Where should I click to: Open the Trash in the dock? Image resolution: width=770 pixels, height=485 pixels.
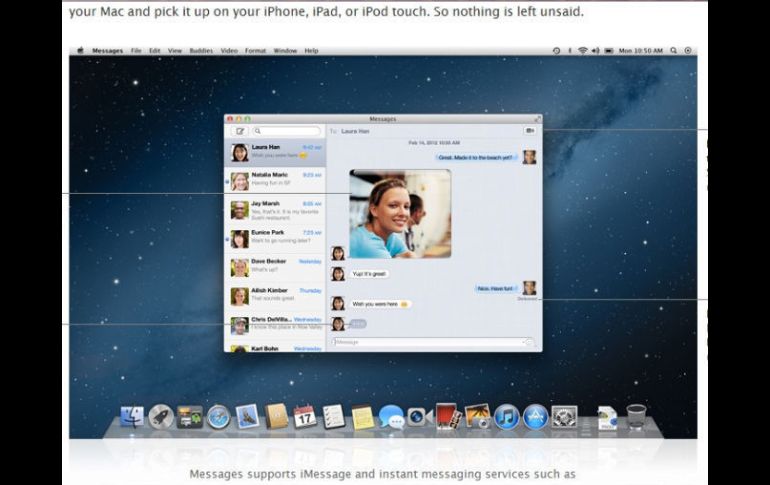636,417
